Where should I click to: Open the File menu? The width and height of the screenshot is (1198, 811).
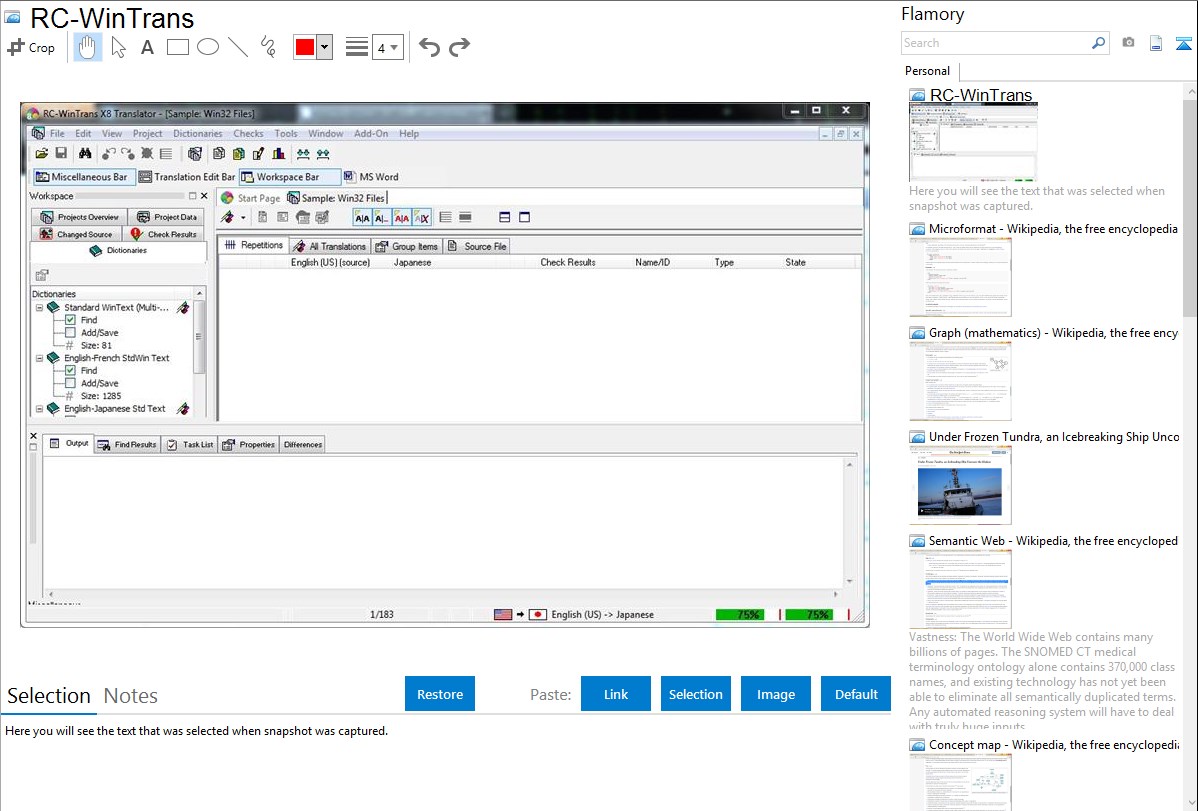[x=57, y=134]
